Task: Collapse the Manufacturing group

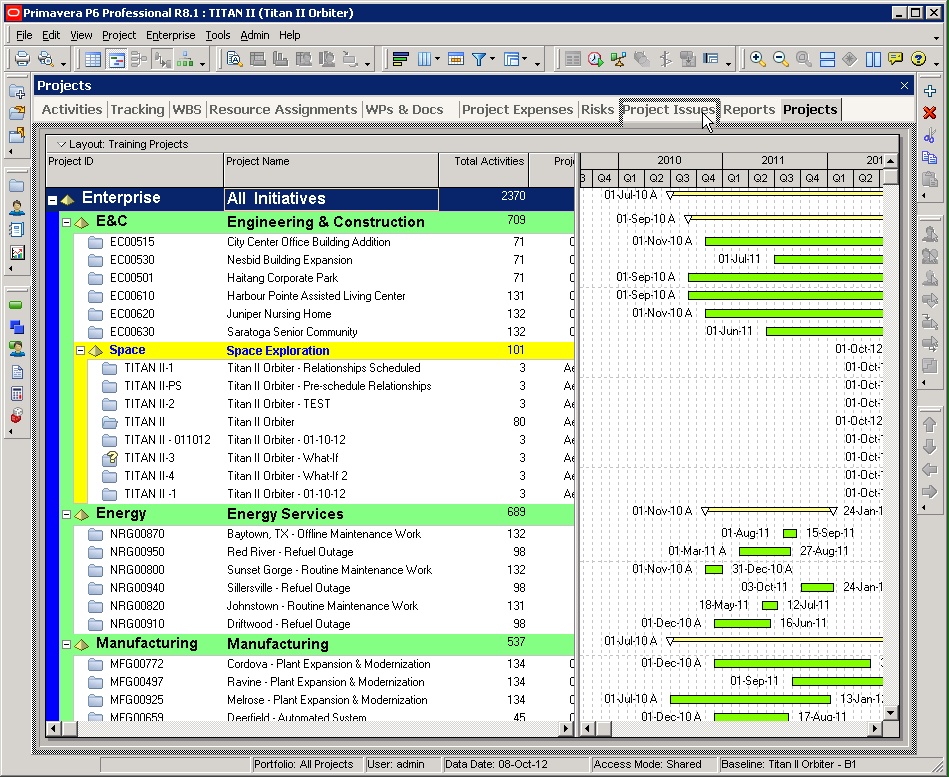Action: (x=67, y=644)
